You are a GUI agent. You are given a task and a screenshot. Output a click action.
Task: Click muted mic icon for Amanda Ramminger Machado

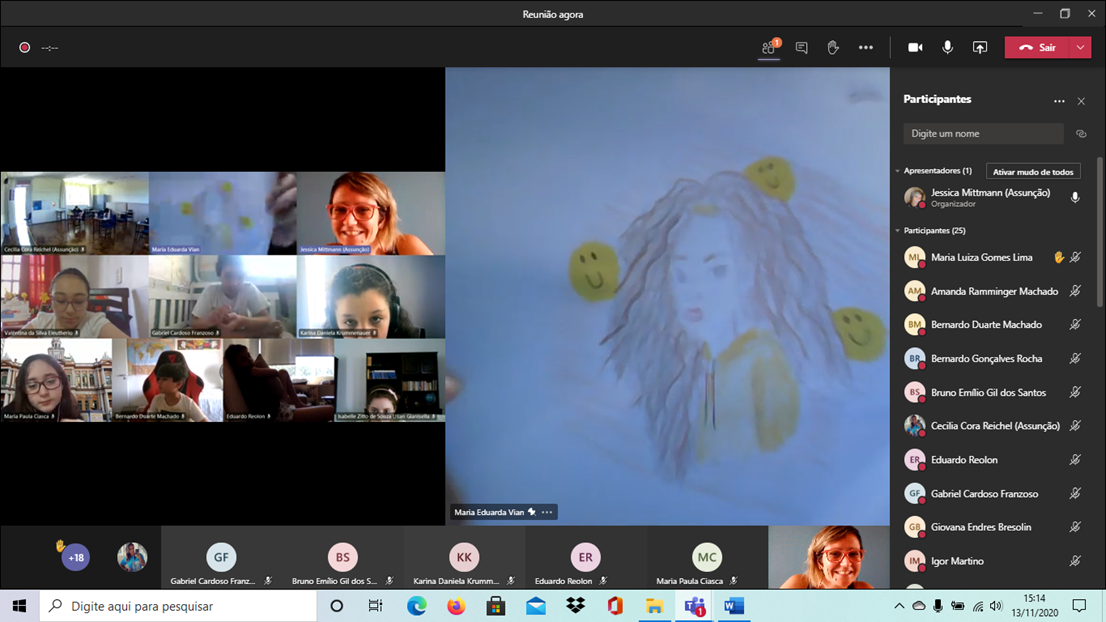pos(1075,291)
